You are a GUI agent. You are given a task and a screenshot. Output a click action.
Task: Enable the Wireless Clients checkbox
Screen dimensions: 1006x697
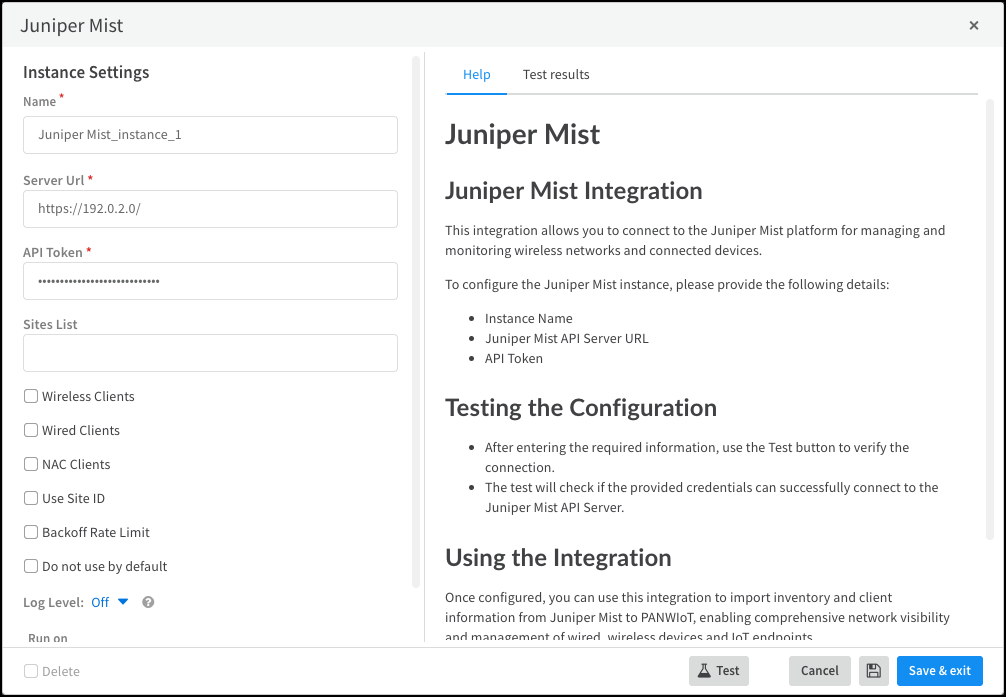click(x=31, y=397)
